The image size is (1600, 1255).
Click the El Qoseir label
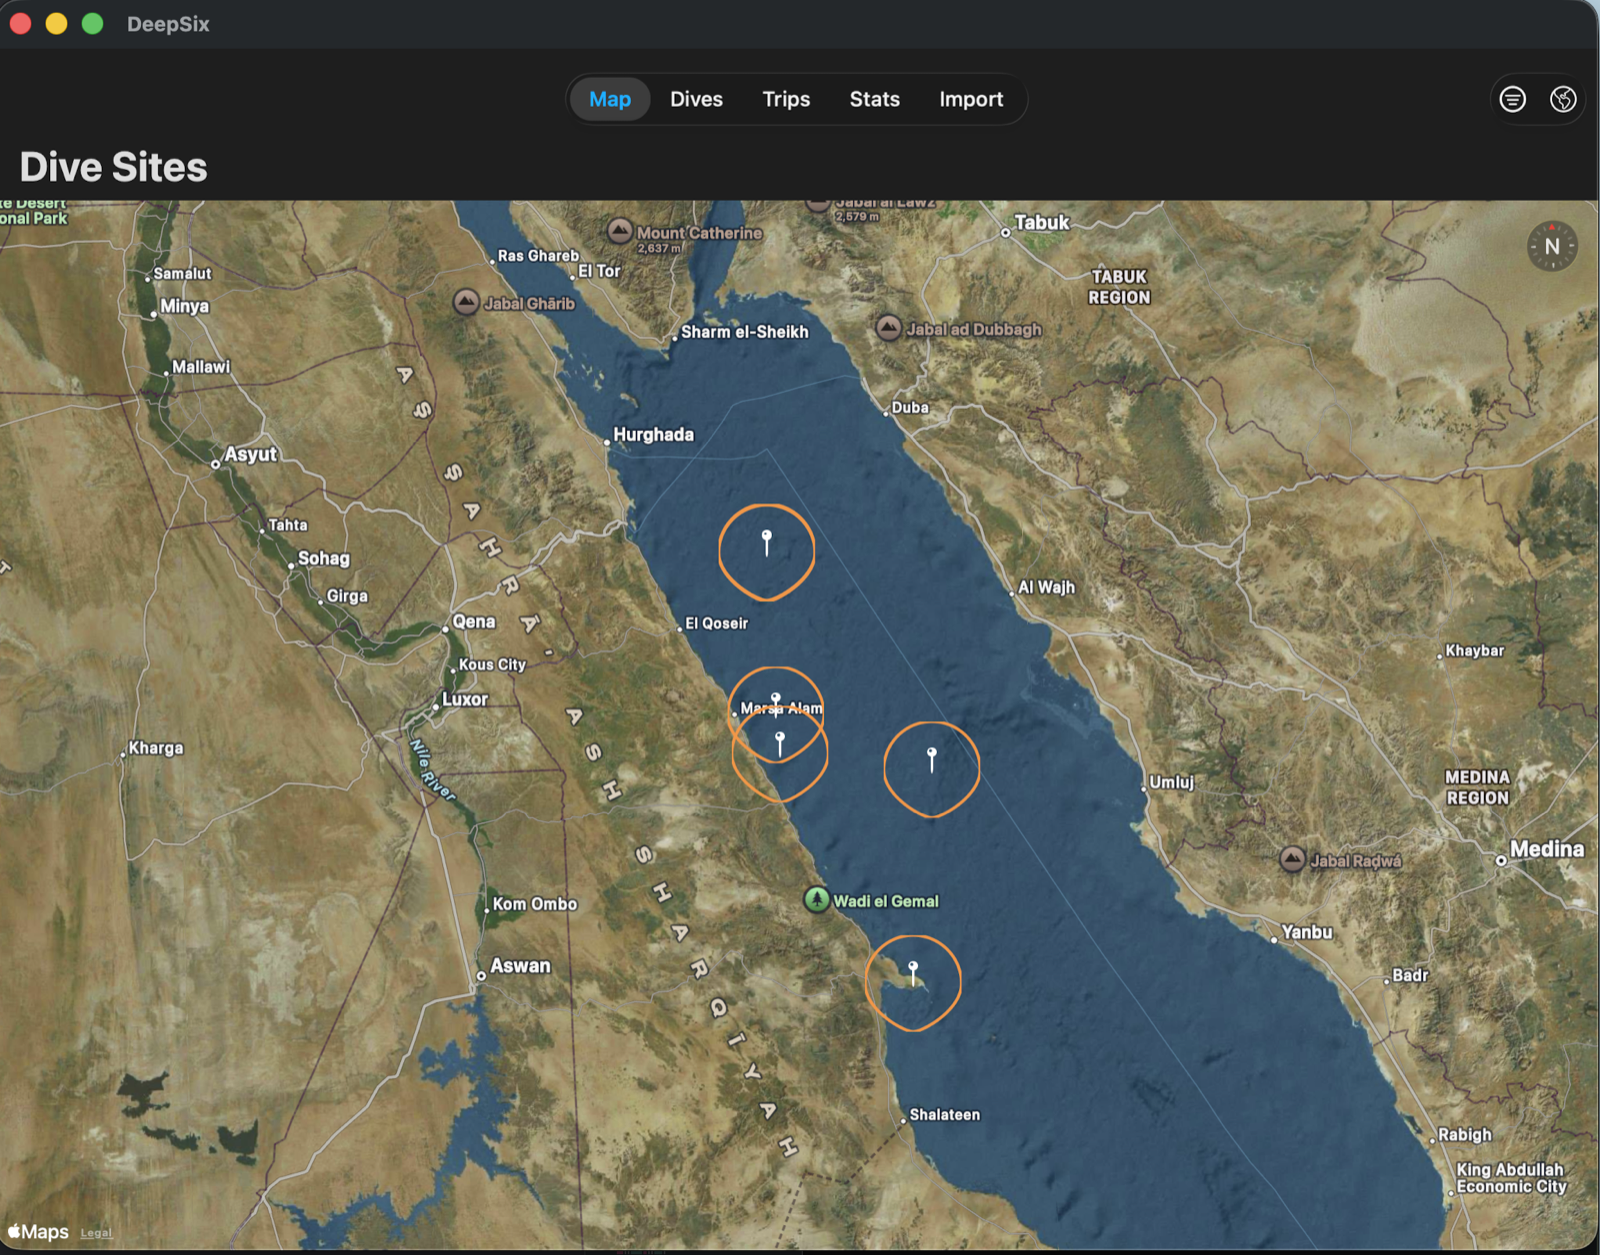tap(717, 623)
